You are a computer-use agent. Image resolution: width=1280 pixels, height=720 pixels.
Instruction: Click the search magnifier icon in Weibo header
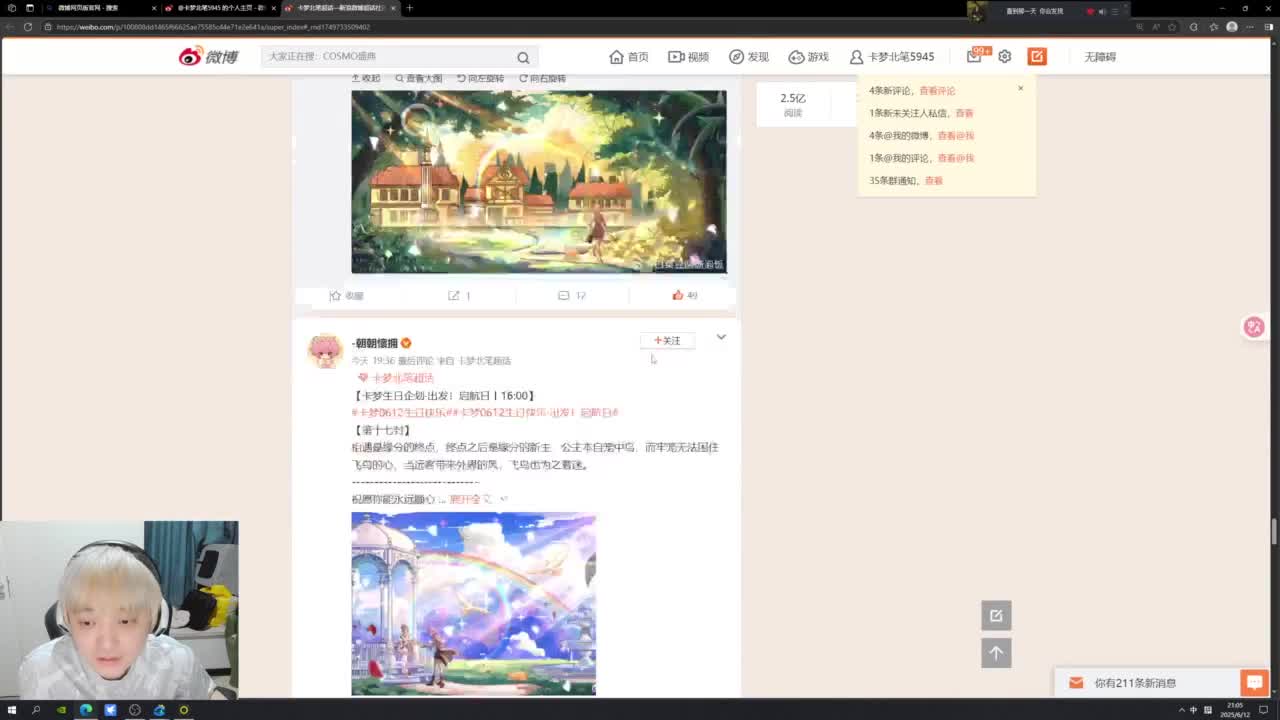tap(523, 57)
